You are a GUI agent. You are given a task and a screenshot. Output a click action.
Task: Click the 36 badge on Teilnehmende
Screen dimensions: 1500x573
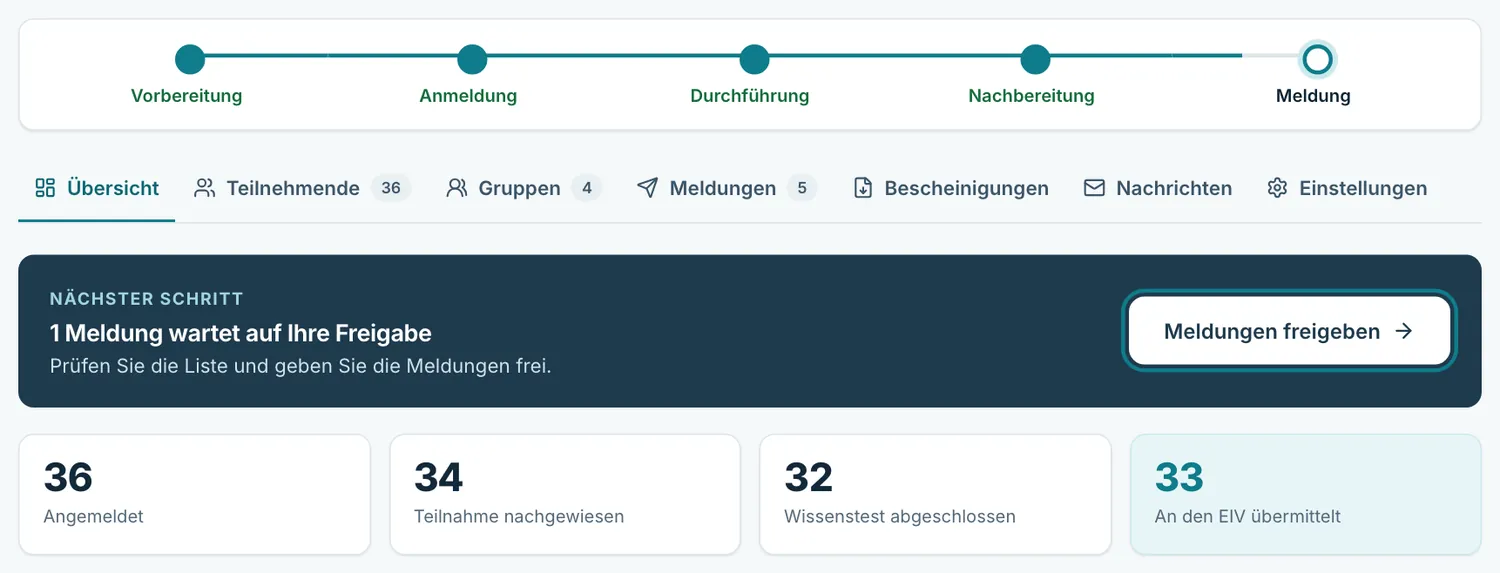point(391,188)
